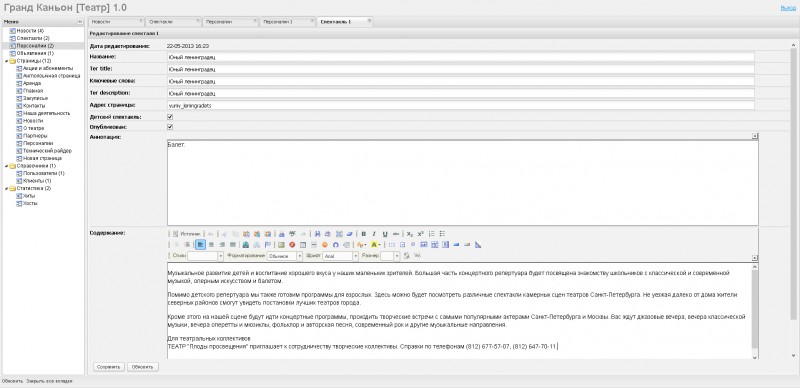Insert a bulleted list in the editor

442,234
